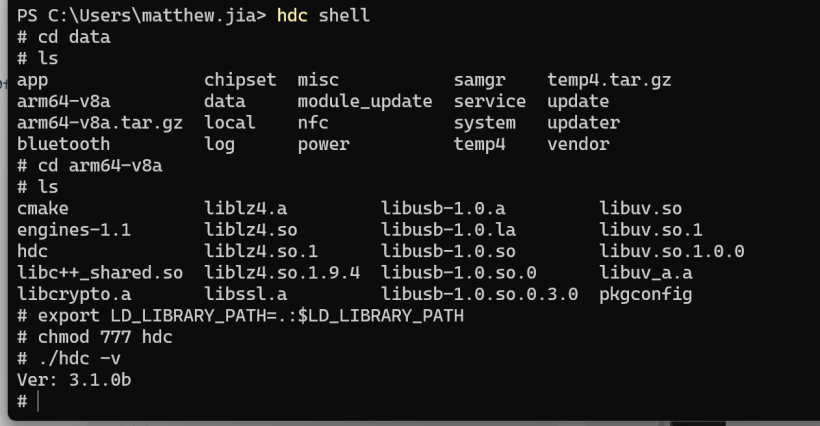Select the libssl.a file name
Image resolution: width=820 pixels, height=426 pixels.
(245, 294)
